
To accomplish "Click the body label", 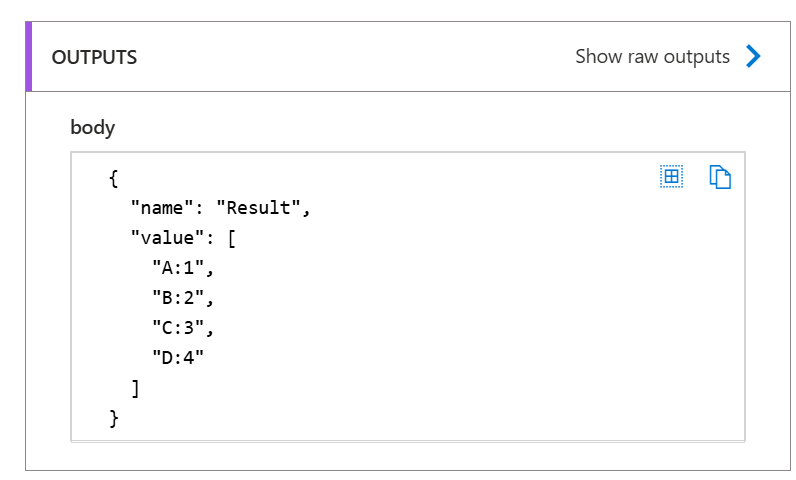I will pyautogui.click(x=92, y=127).
